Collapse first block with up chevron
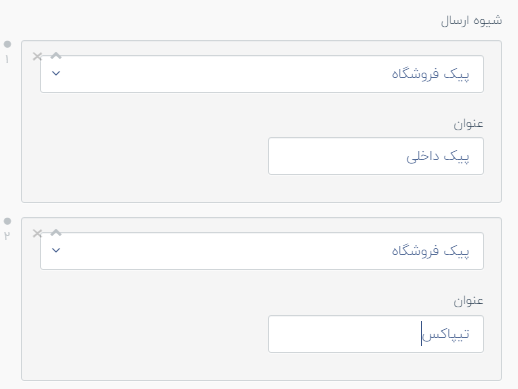This screenshot has height=389, width=518. pos(56,56)
